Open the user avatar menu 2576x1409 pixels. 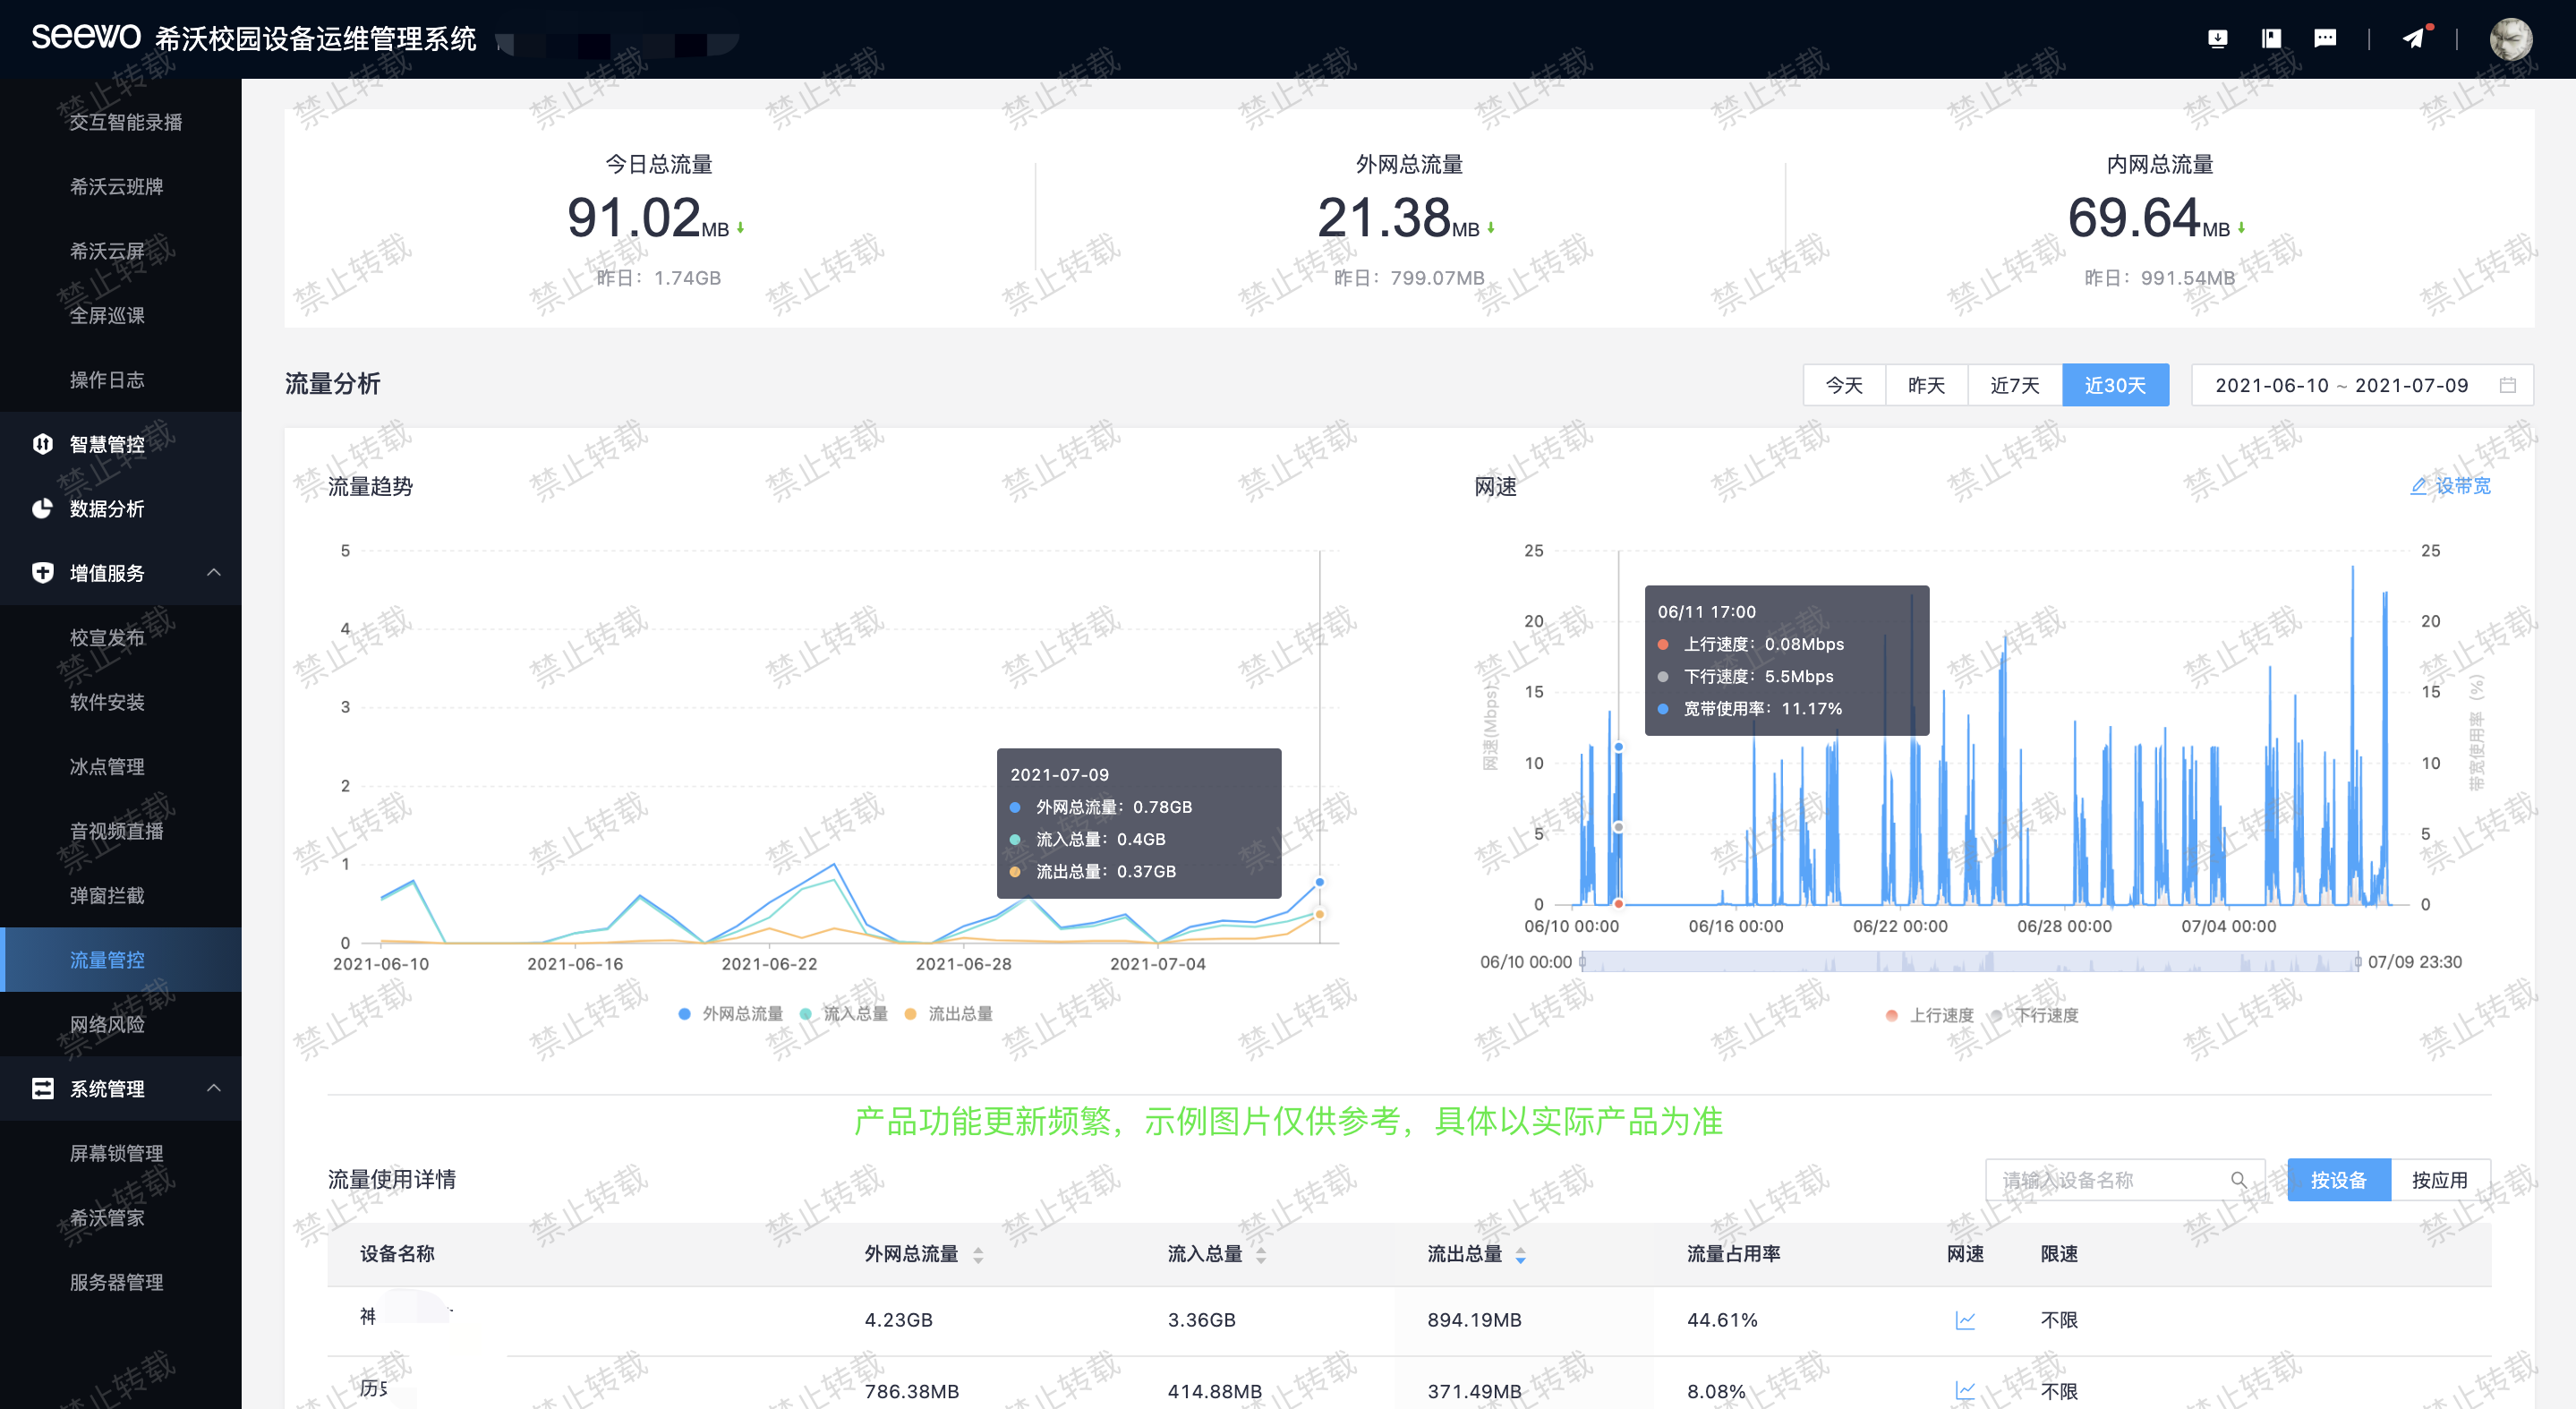[2510, 39]
